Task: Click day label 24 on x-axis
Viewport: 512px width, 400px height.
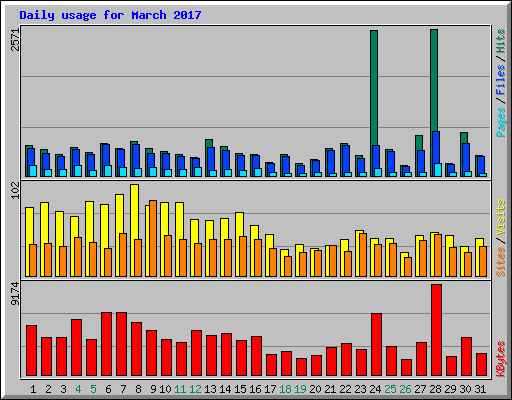Action: (375, 389)
